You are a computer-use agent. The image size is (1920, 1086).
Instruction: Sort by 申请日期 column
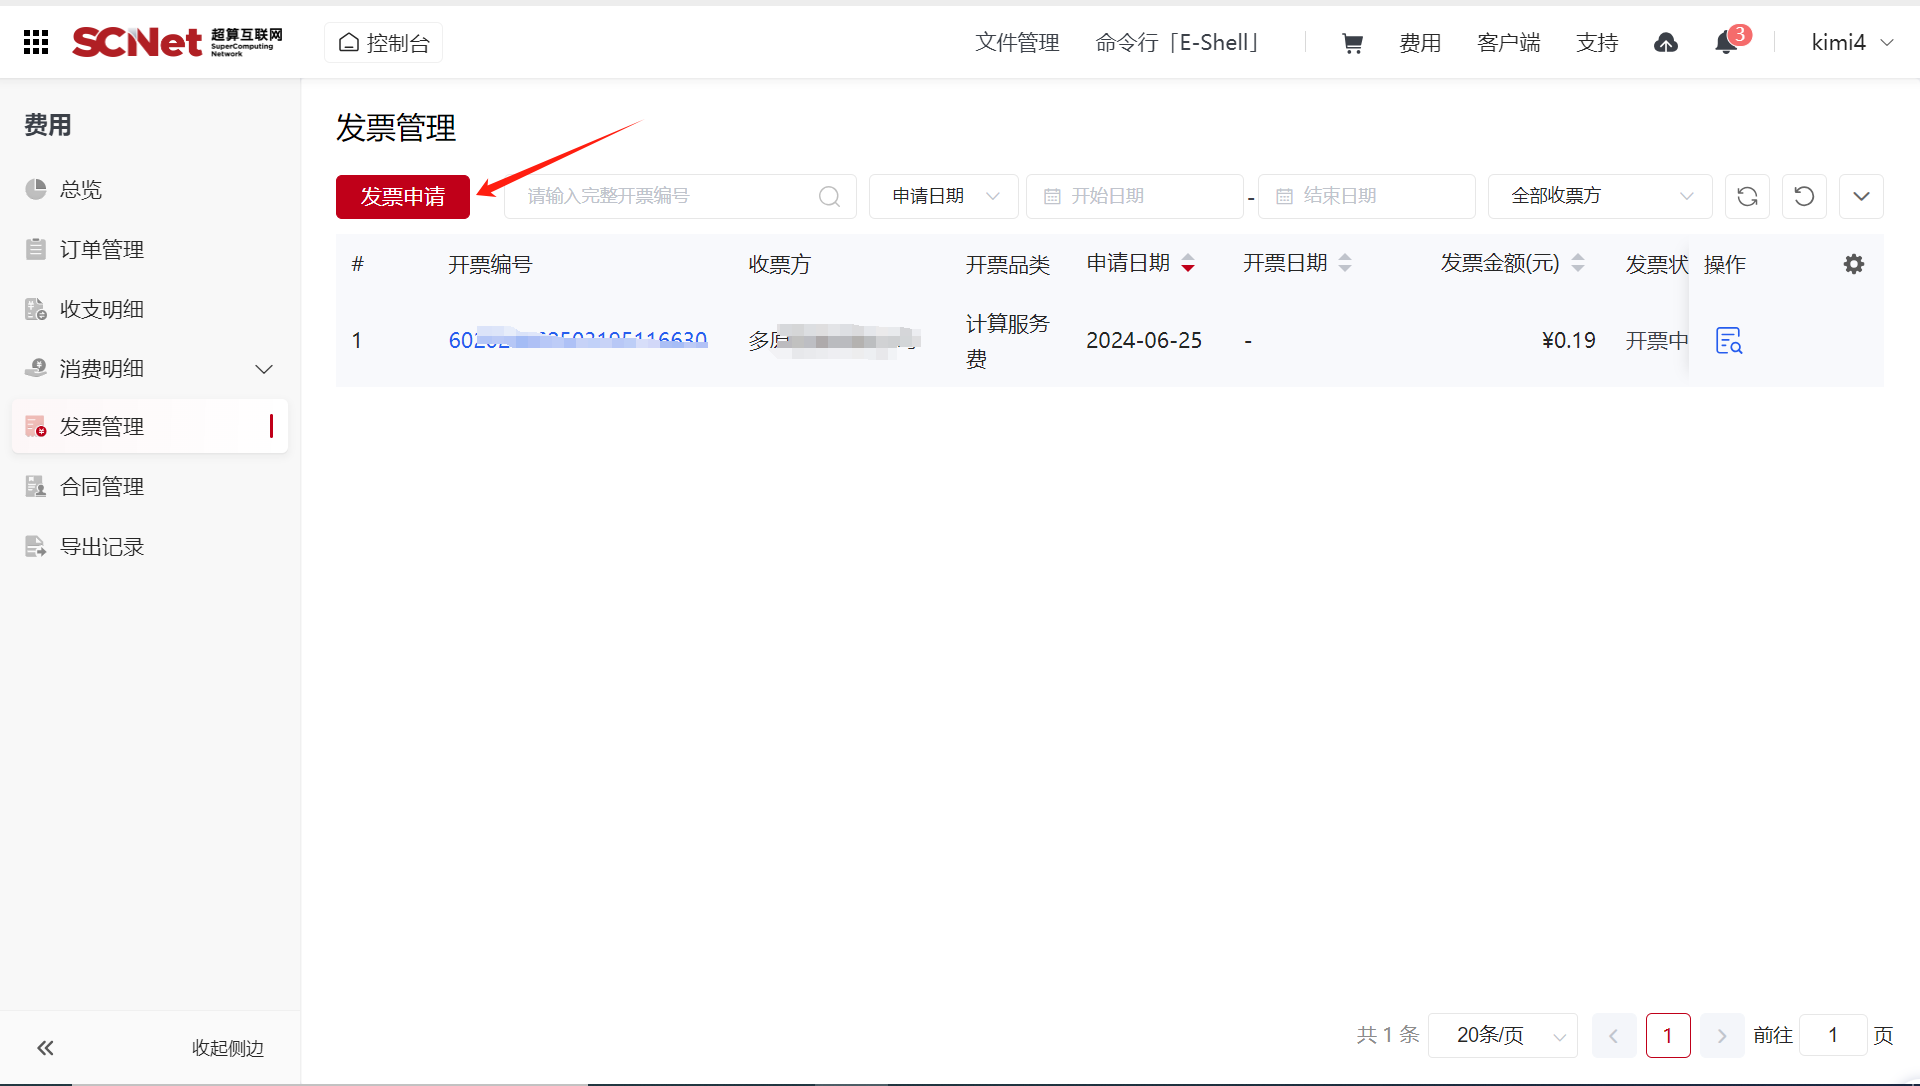click(x=1188, y=264)
